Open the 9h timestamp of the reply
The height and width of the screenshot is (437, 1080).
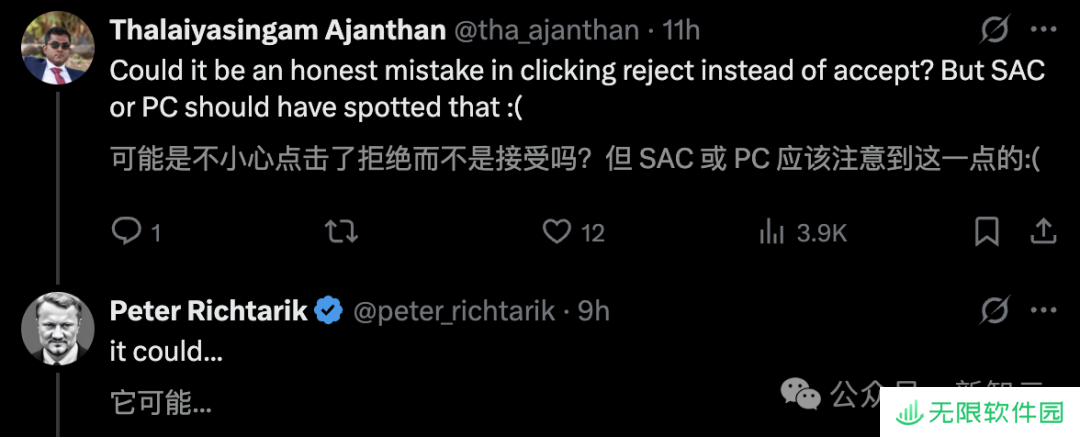pyautogui.click(x=594, y=312)
